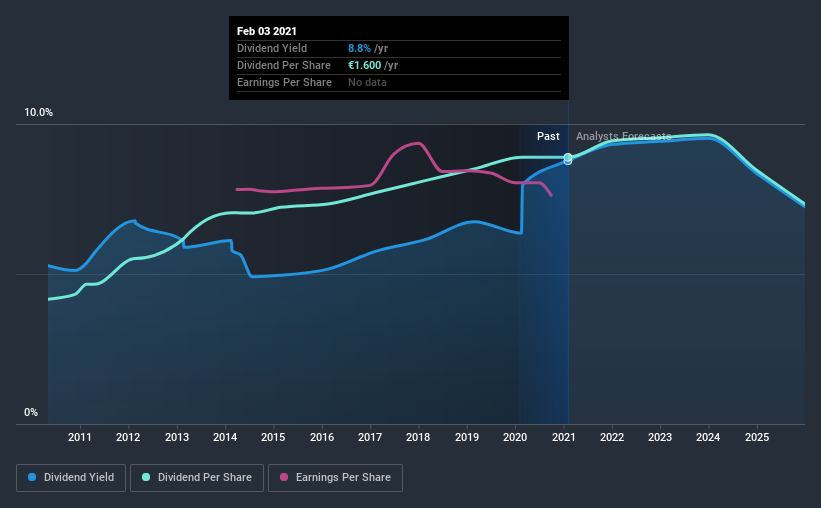The image size is (821, 508).
Task: Select the 2013 x-axis label
Action: coord(177,437)
